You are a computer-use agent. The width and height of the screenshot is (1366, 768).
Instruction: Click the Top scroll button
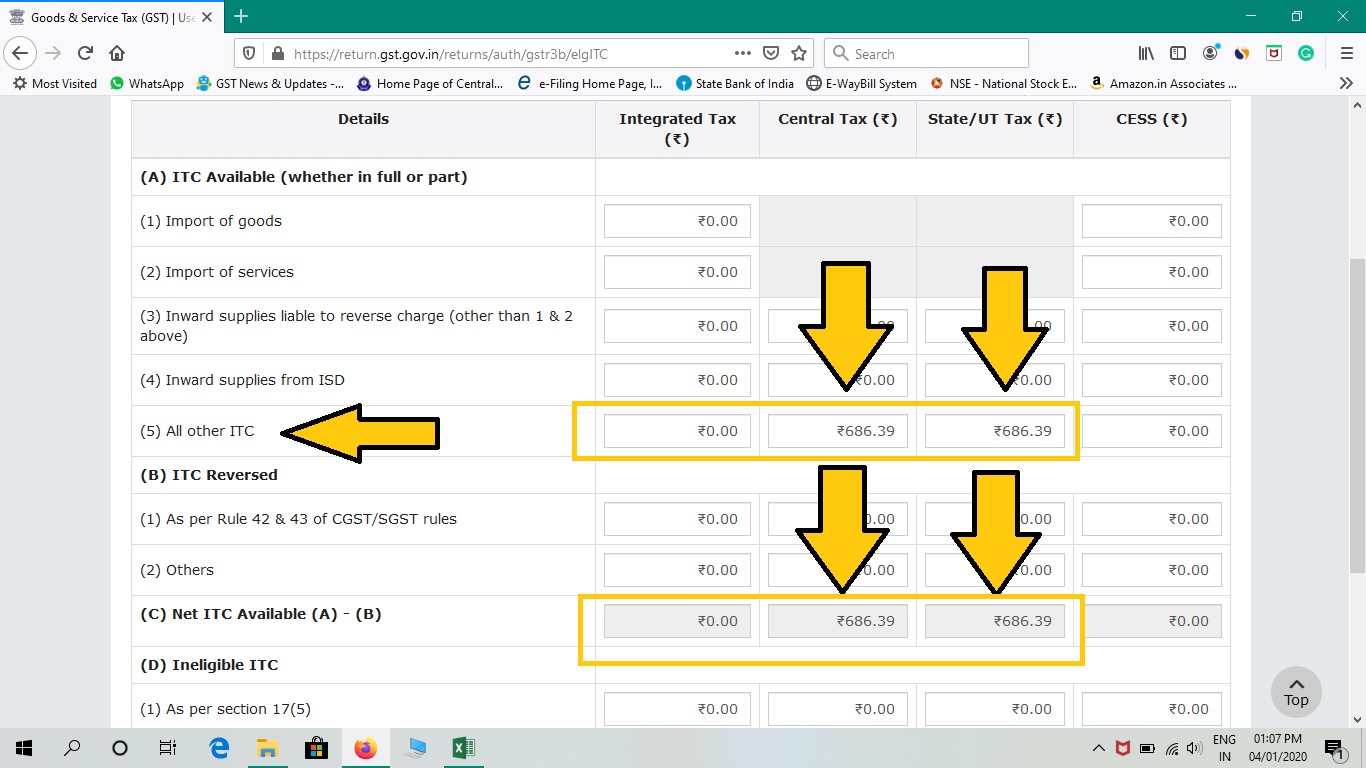pos(1296,691)
